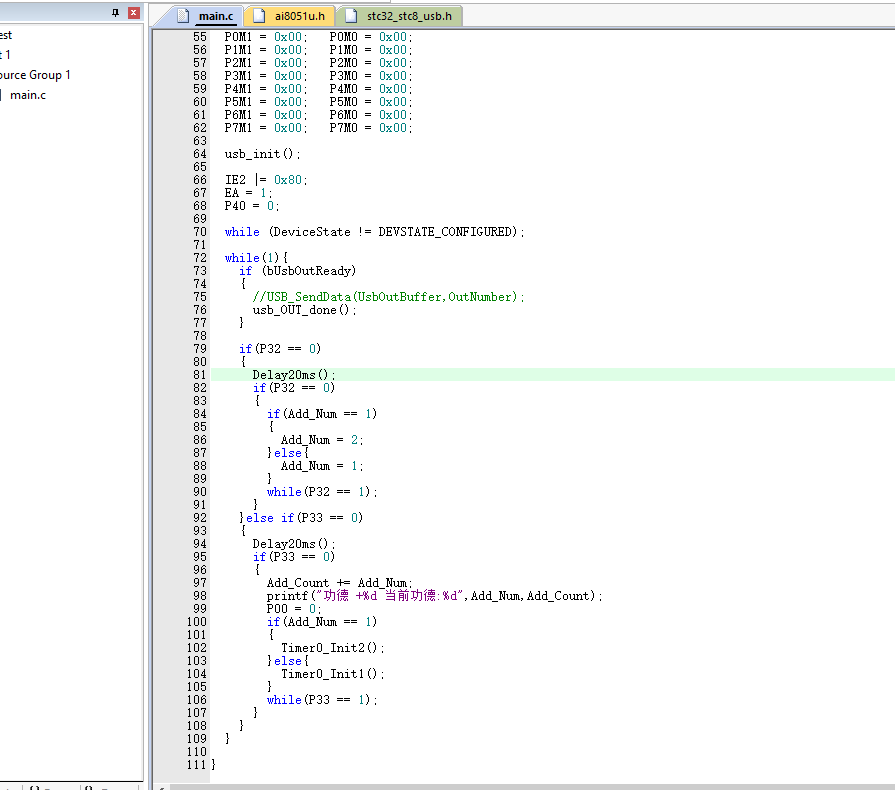Click the P5M0 = 0x00; assignment
Screen dimensions: 895x790
[370, 102]
